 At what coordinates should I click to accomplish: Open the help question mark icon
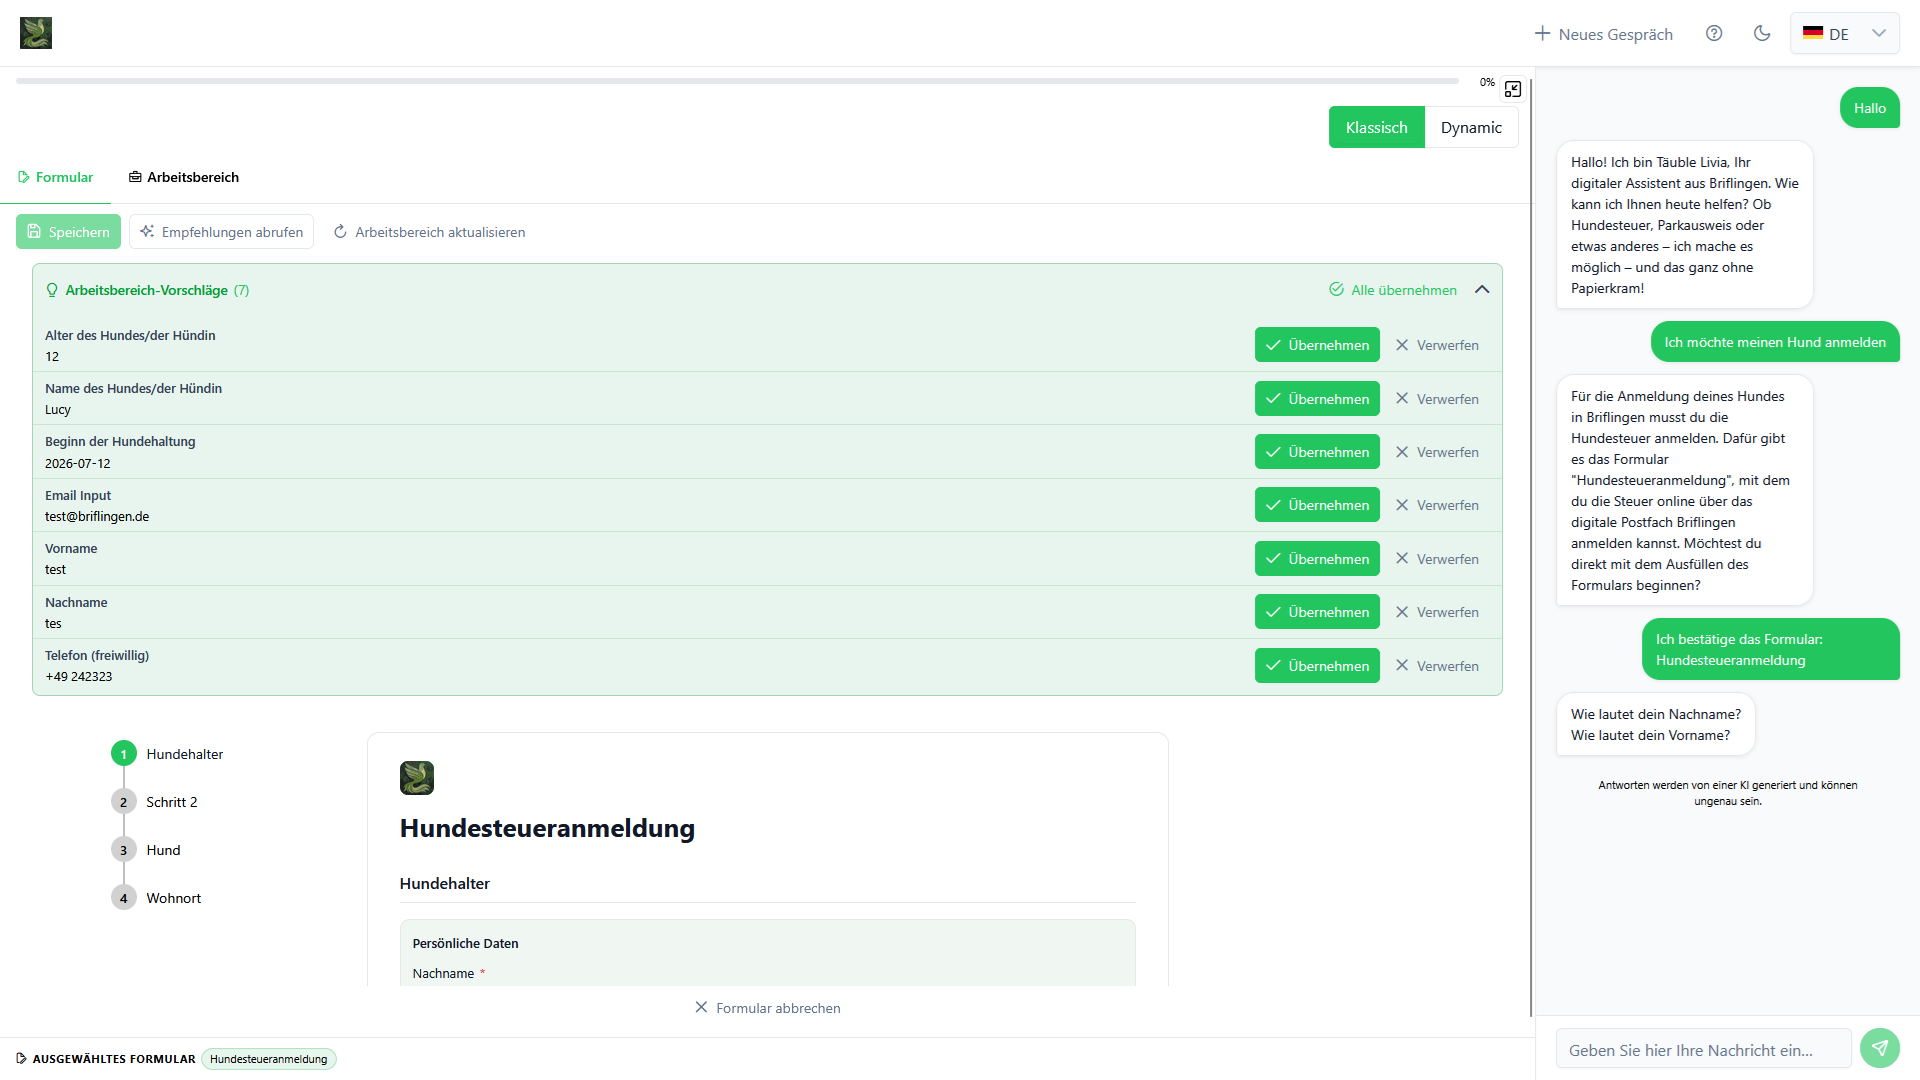(1714, 33)
